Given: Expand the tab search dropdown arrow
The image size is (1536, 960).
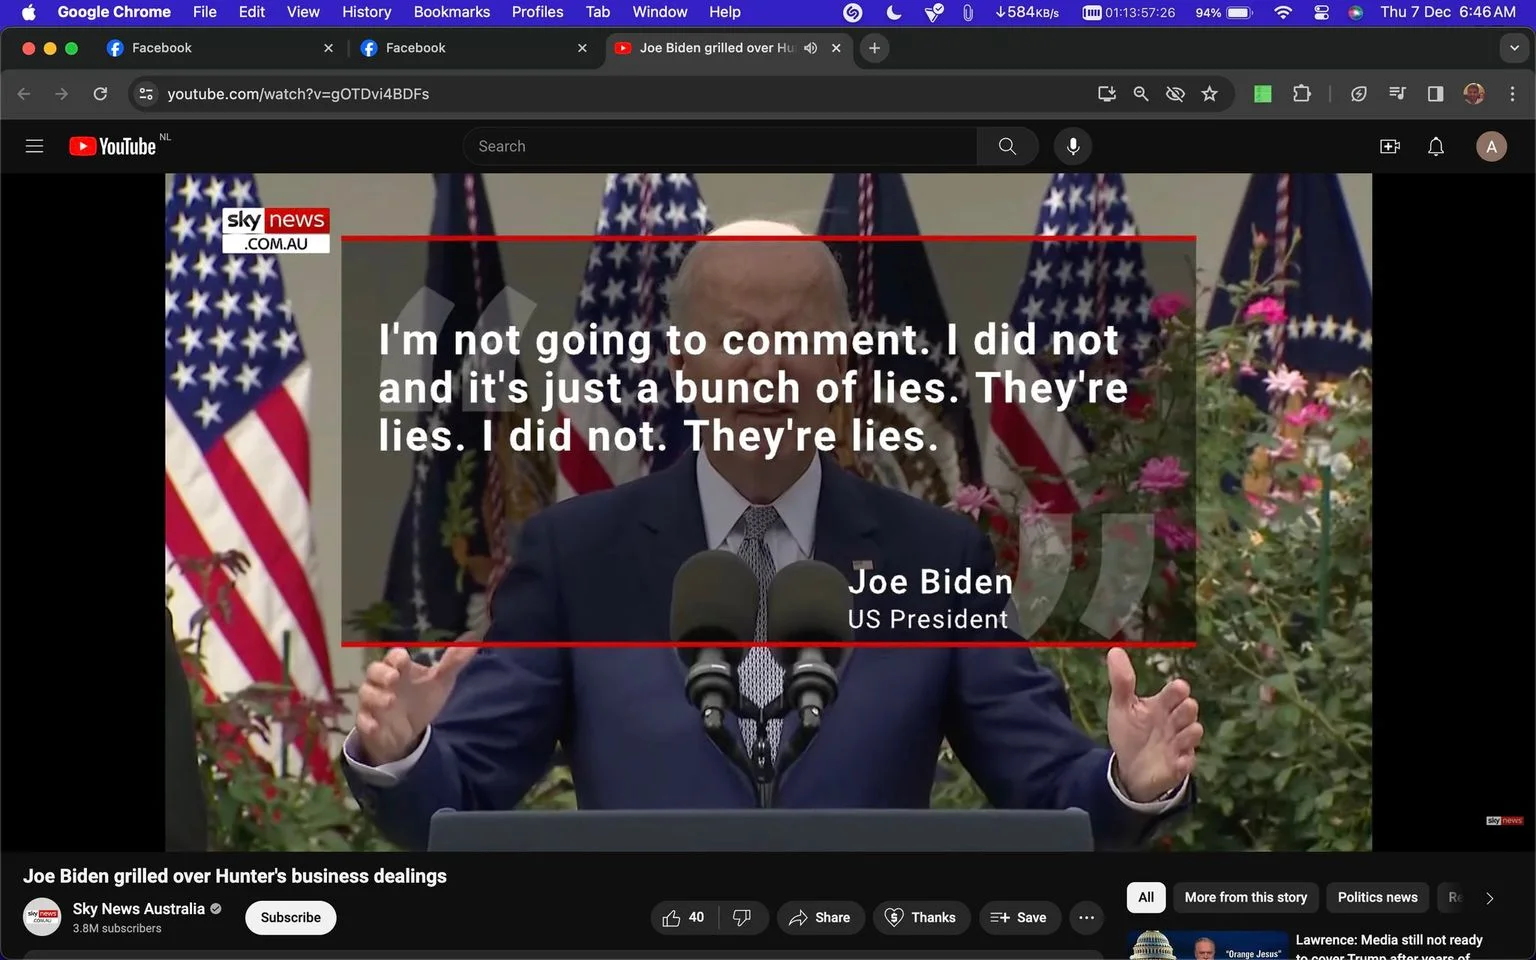Looking at the screenshot, I should point(1514,48).
